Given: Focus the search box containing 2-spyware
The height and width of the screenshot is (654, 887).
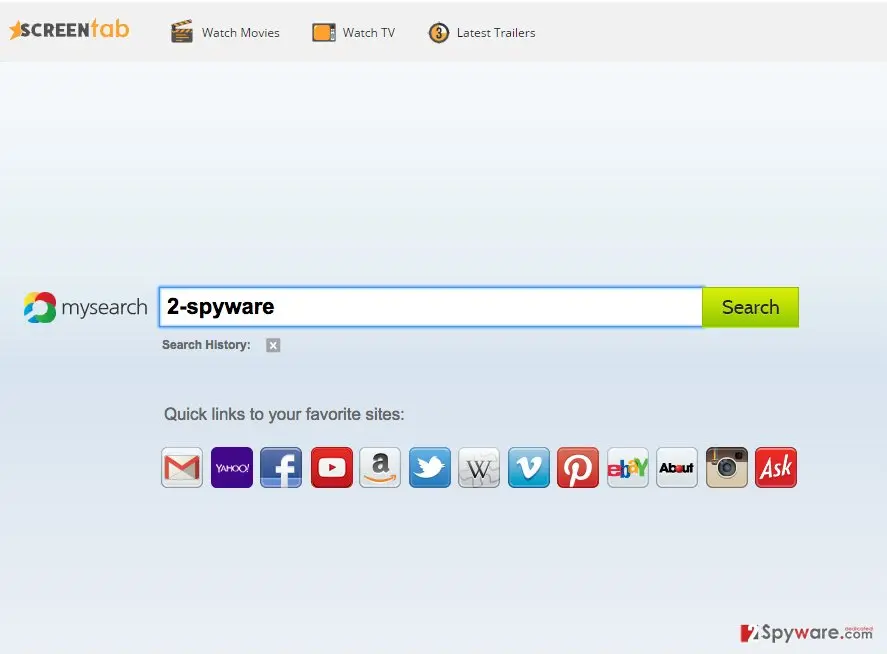Looking at the screenshot, I should click(x=431, y=307).
